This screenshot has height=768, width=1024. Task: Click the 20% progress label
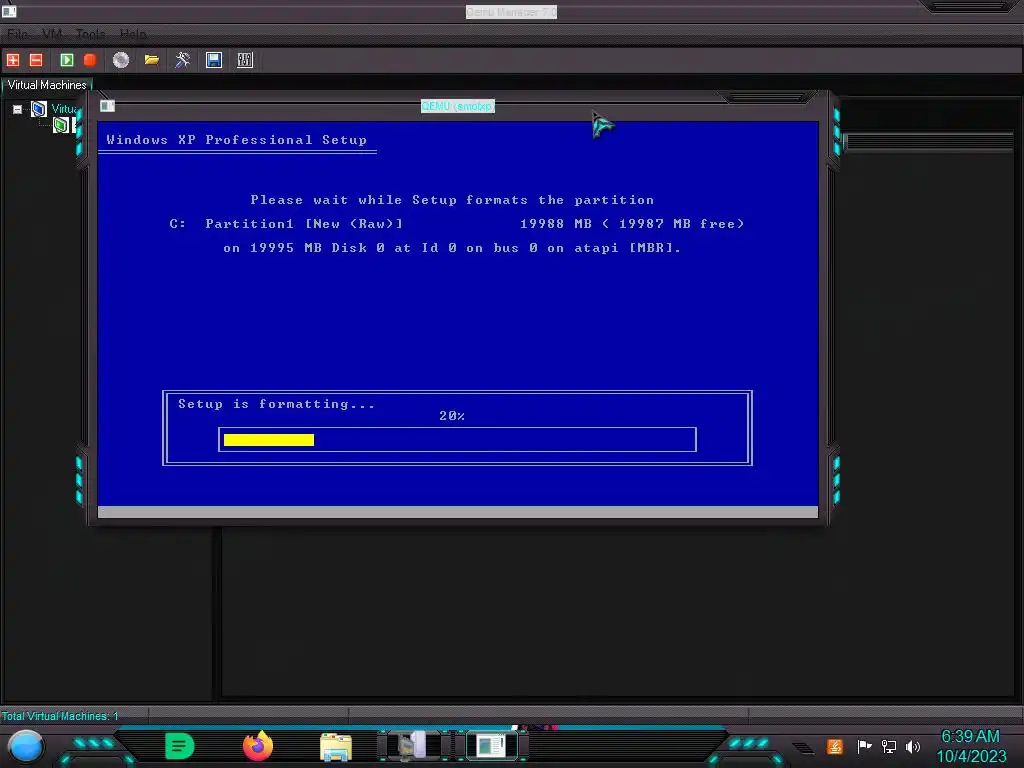(x=452, y=415)
